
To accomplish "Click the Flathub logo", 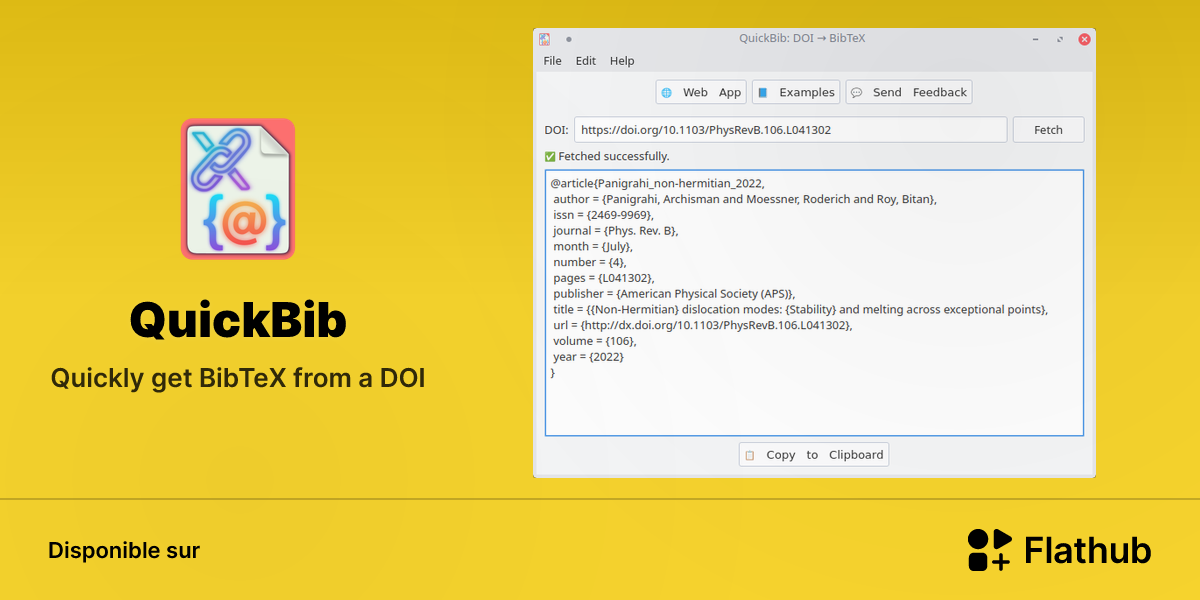I will tap(1059, 550).
